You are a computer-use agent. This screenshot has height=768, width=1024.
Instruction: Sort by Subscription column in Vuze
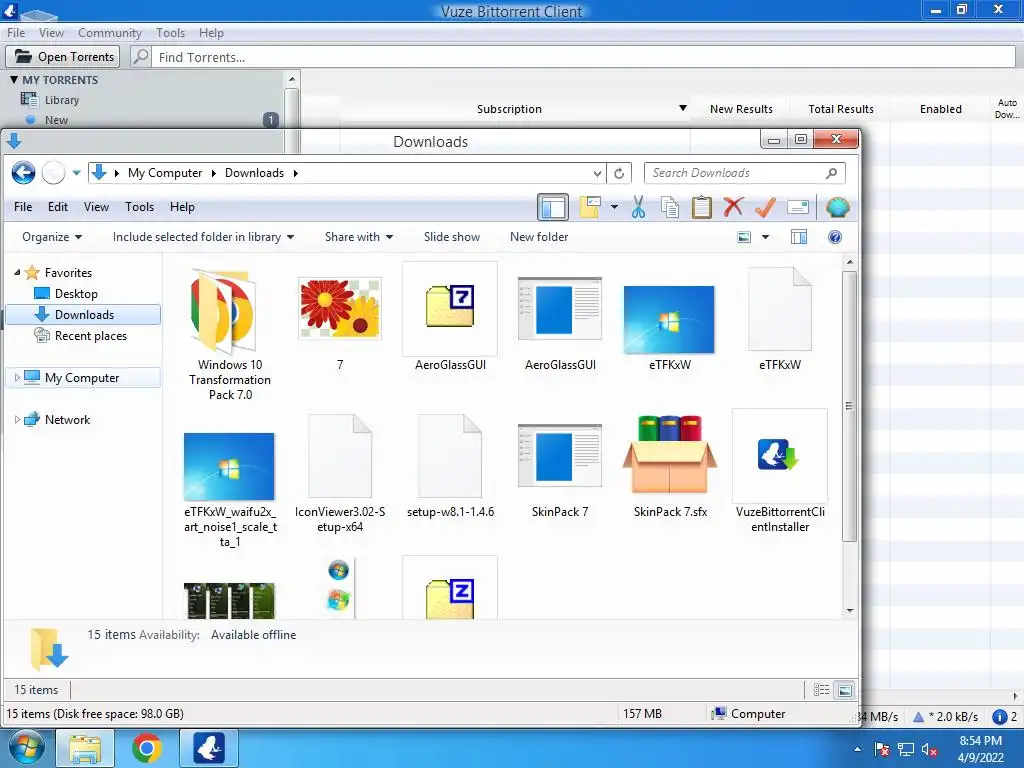(x=509, y=109)
